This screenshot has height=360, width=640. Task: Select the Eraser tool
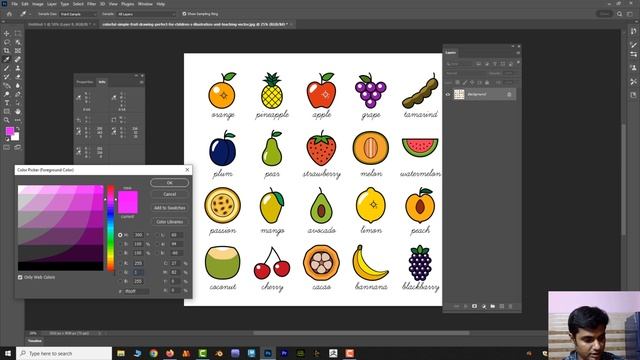coord(18,77)
